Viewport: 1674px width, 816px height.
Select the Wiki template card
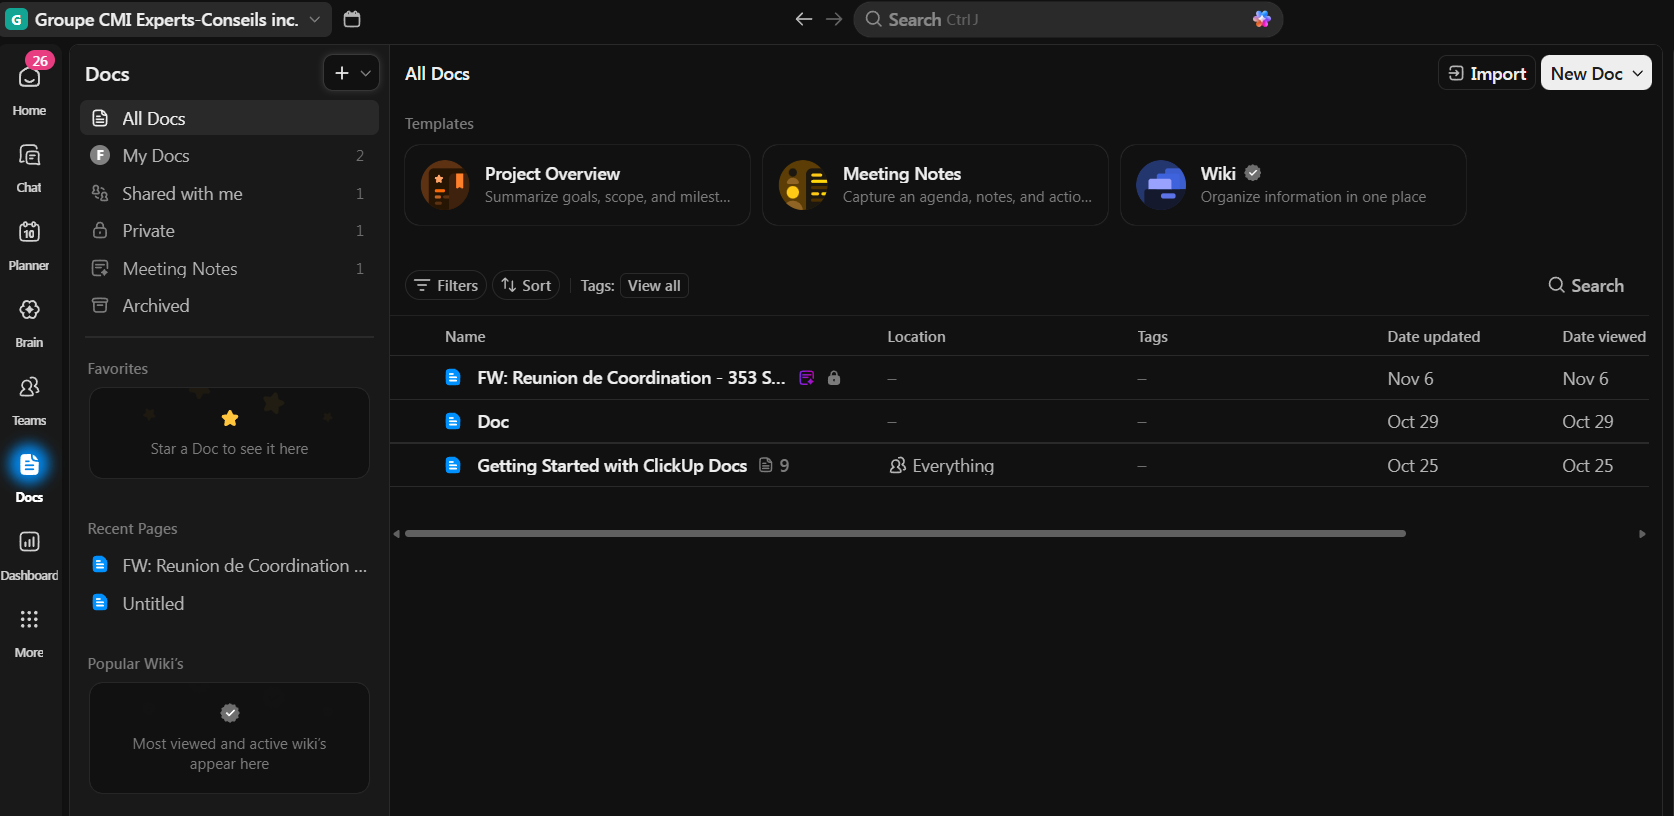click(x=1293, y=185)
